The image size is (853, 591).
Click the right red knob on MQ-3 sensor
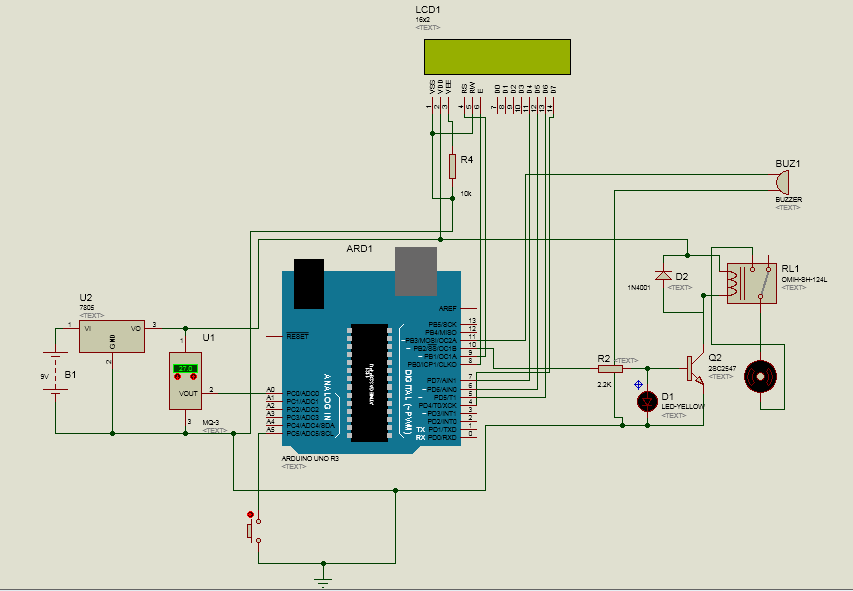tap(193, 377)
